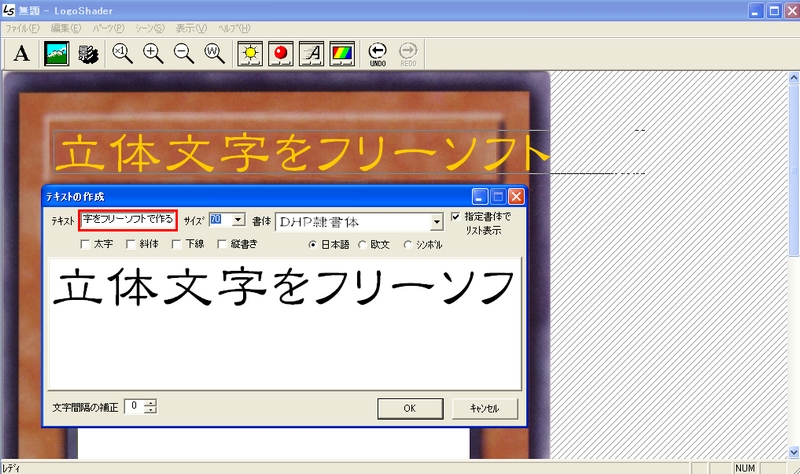Select the text tool 'A' icon

(21, 53)
